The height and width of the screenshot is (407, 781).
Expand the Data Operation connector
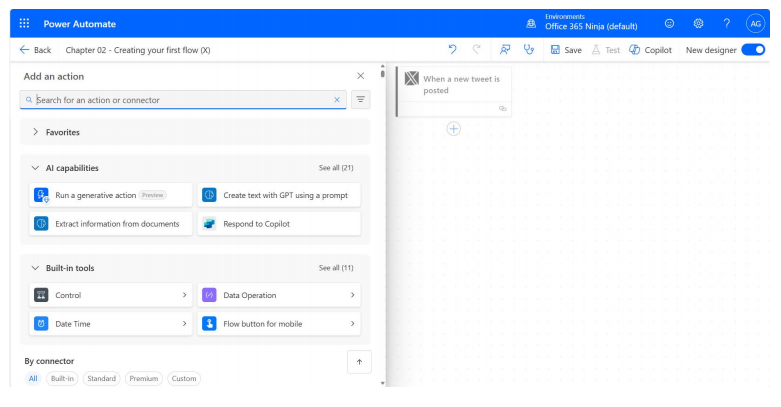tap(279, 295)
